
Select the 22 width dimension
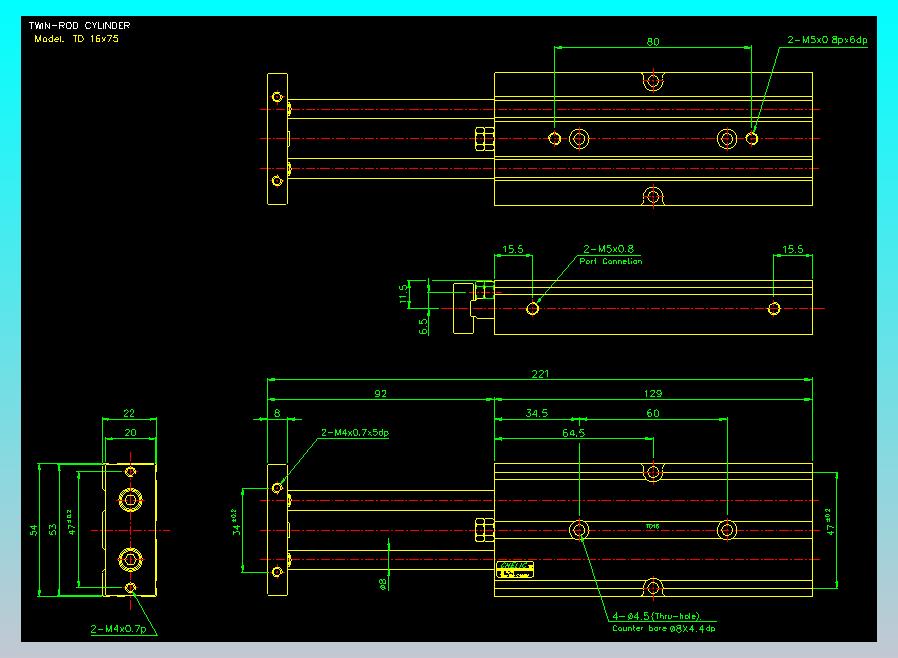click(128, 414)
